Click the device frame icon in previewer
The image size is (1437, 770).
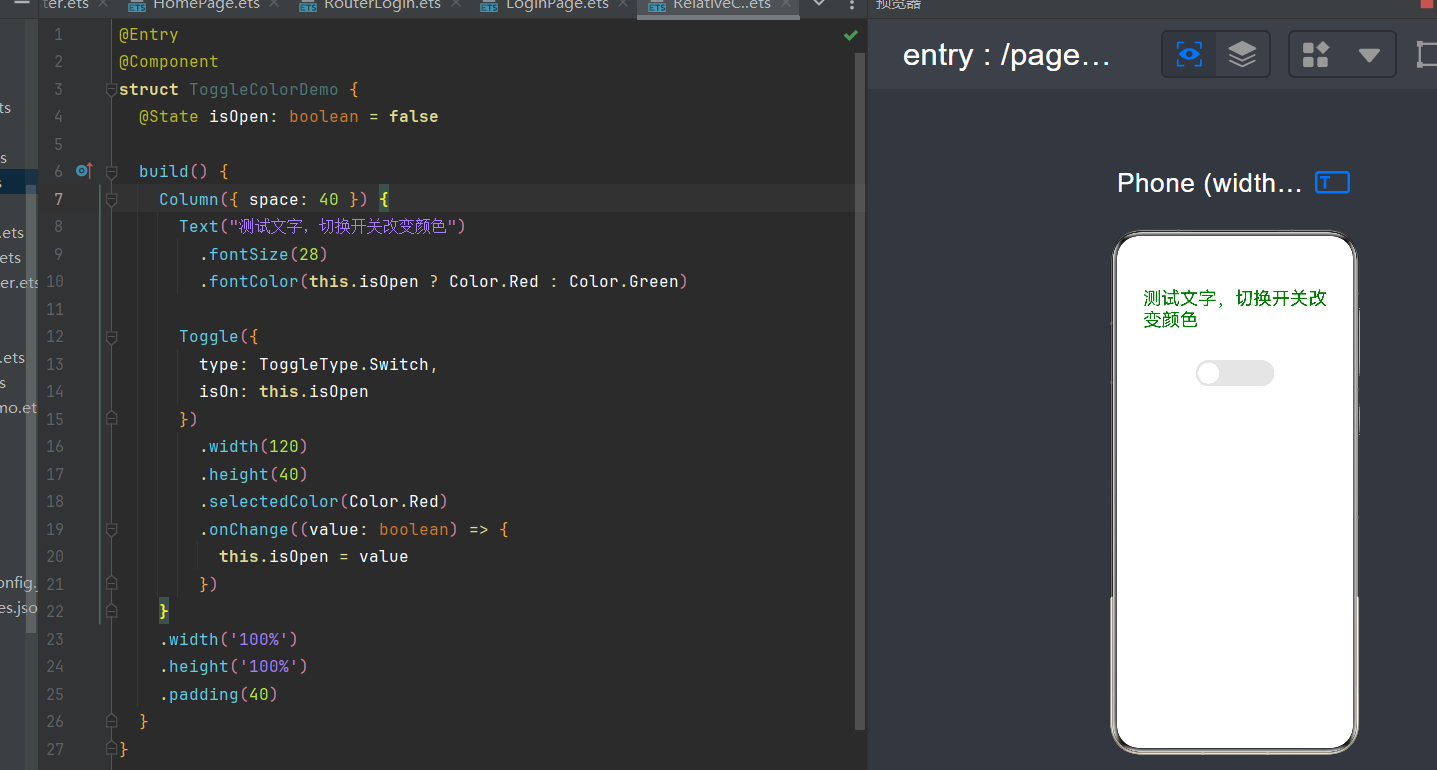[1427, 54]
